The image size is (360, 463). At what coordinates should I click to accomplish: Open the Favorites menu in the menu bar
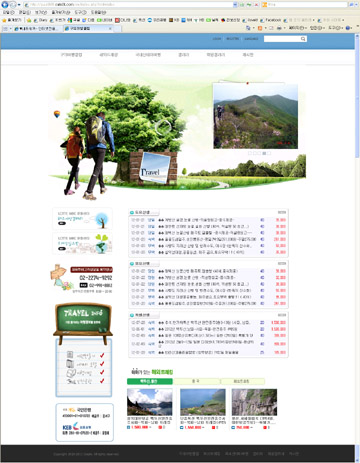pyautogui.click(x=61, y=12)
